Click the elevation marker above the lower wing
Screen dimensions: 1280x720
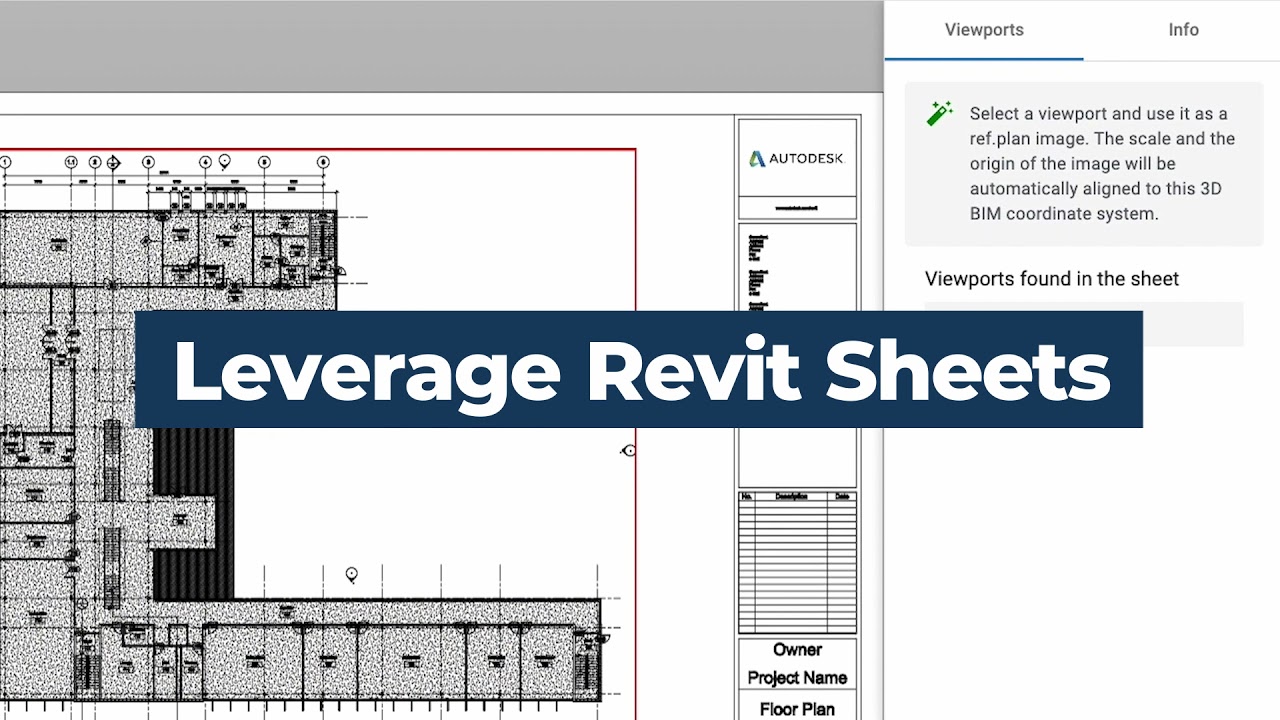(352, 575)
